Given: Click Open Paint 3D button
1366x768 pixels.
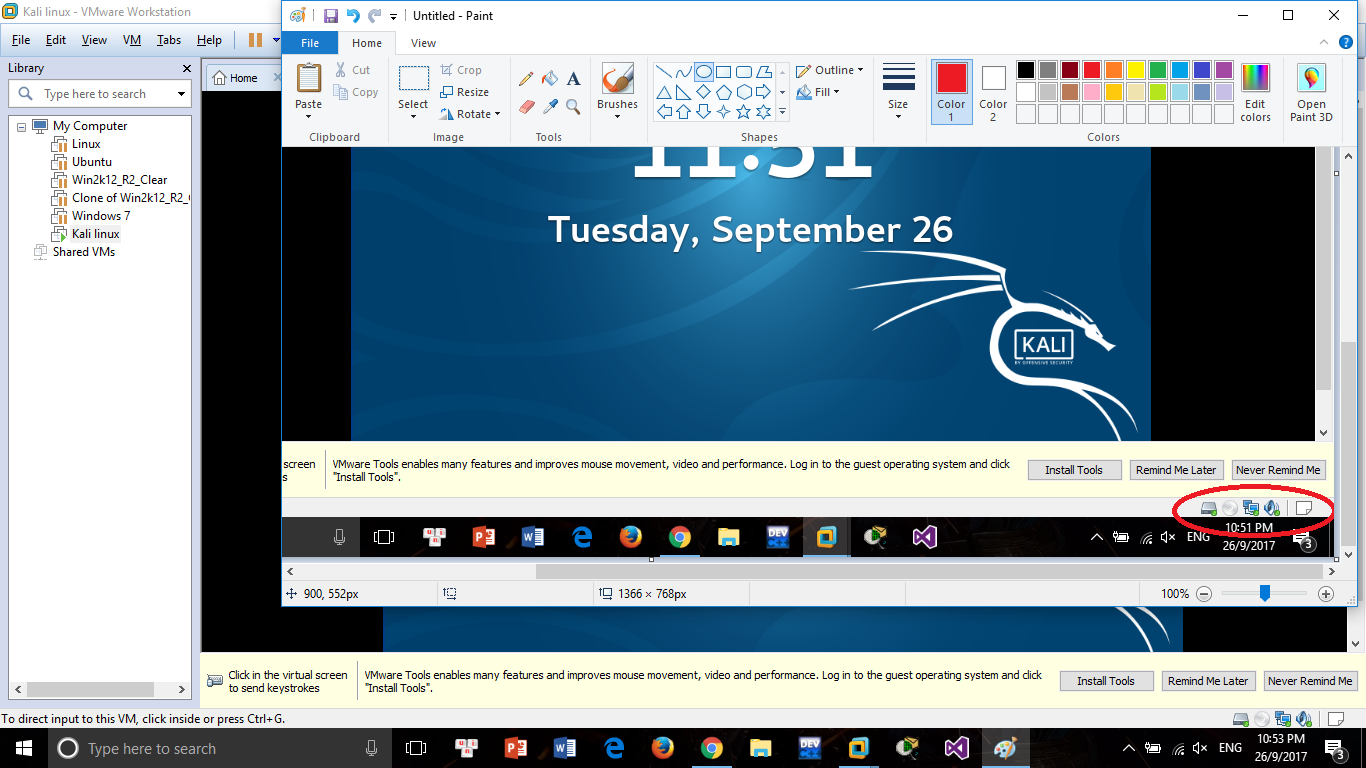Looking at the screenshot, I should click(1311, 92).
